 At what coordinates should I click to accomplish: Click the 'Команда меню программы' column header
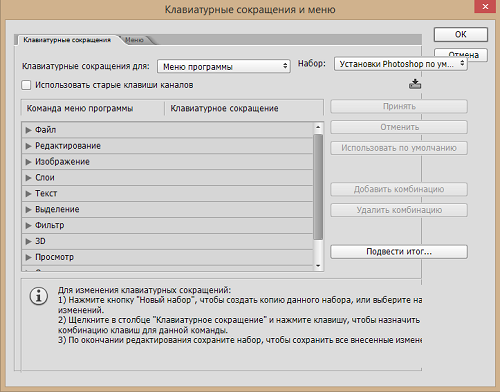93,108
